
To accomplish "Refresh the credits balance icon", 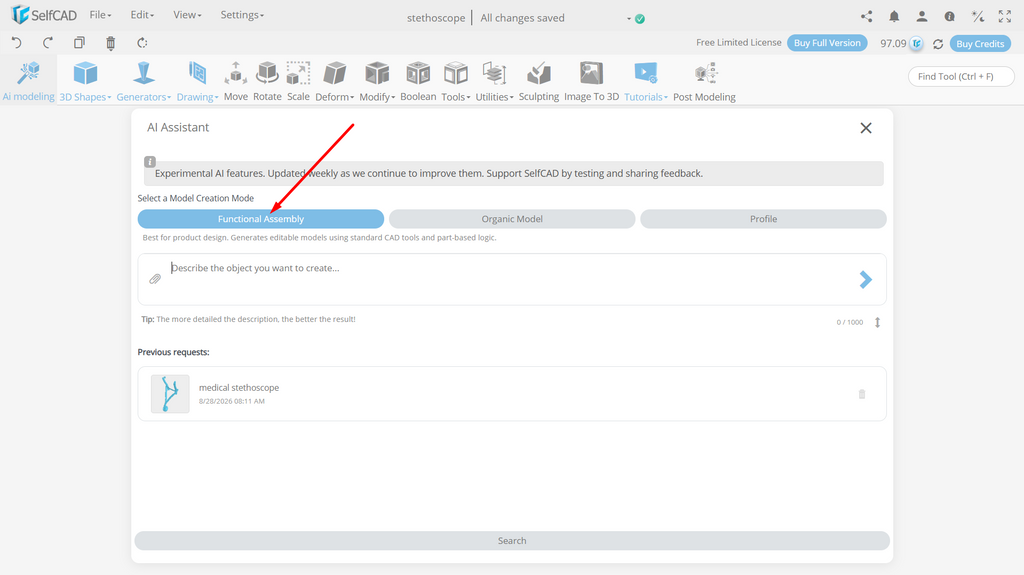I will (x=938, y=44).
